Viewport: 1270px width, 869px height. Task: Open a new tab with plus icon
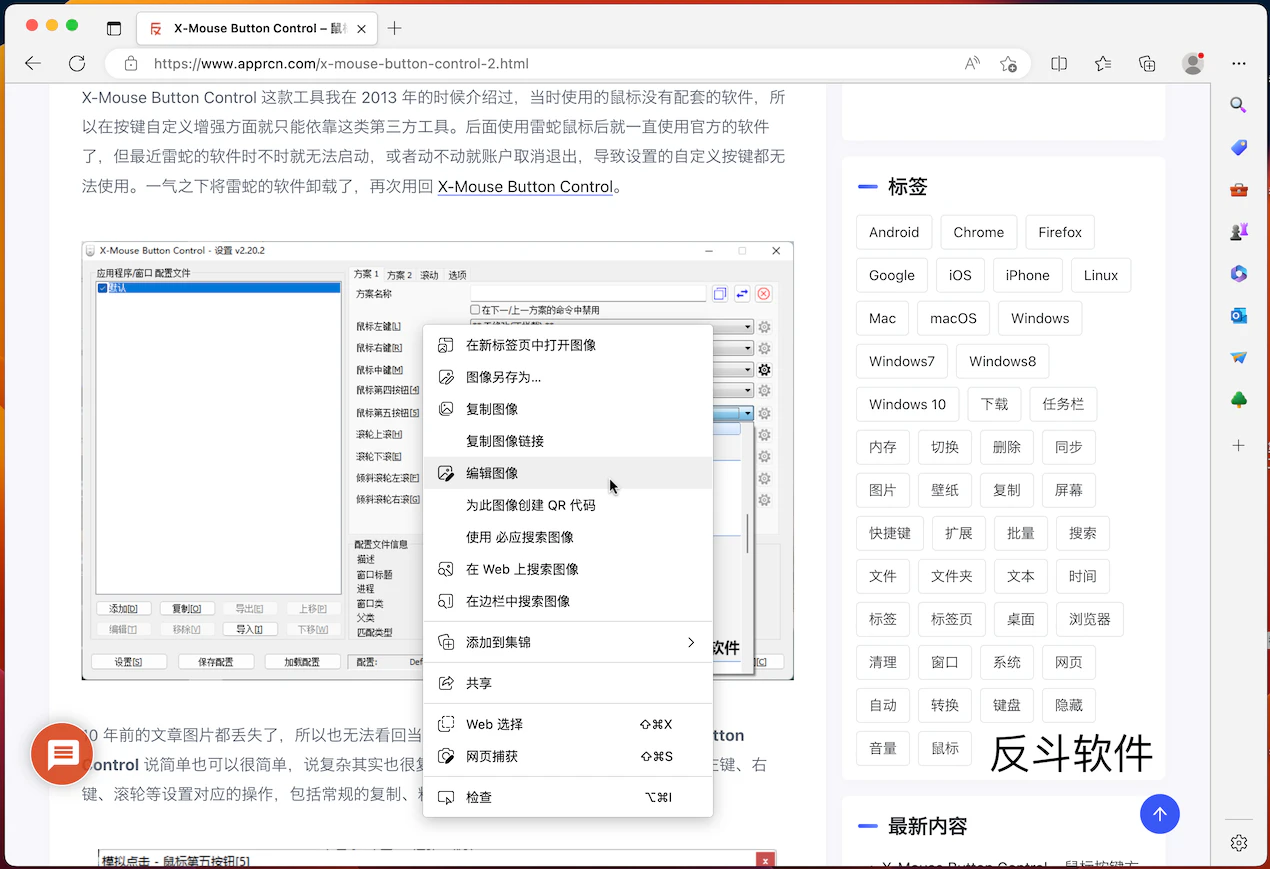[395, 28]
